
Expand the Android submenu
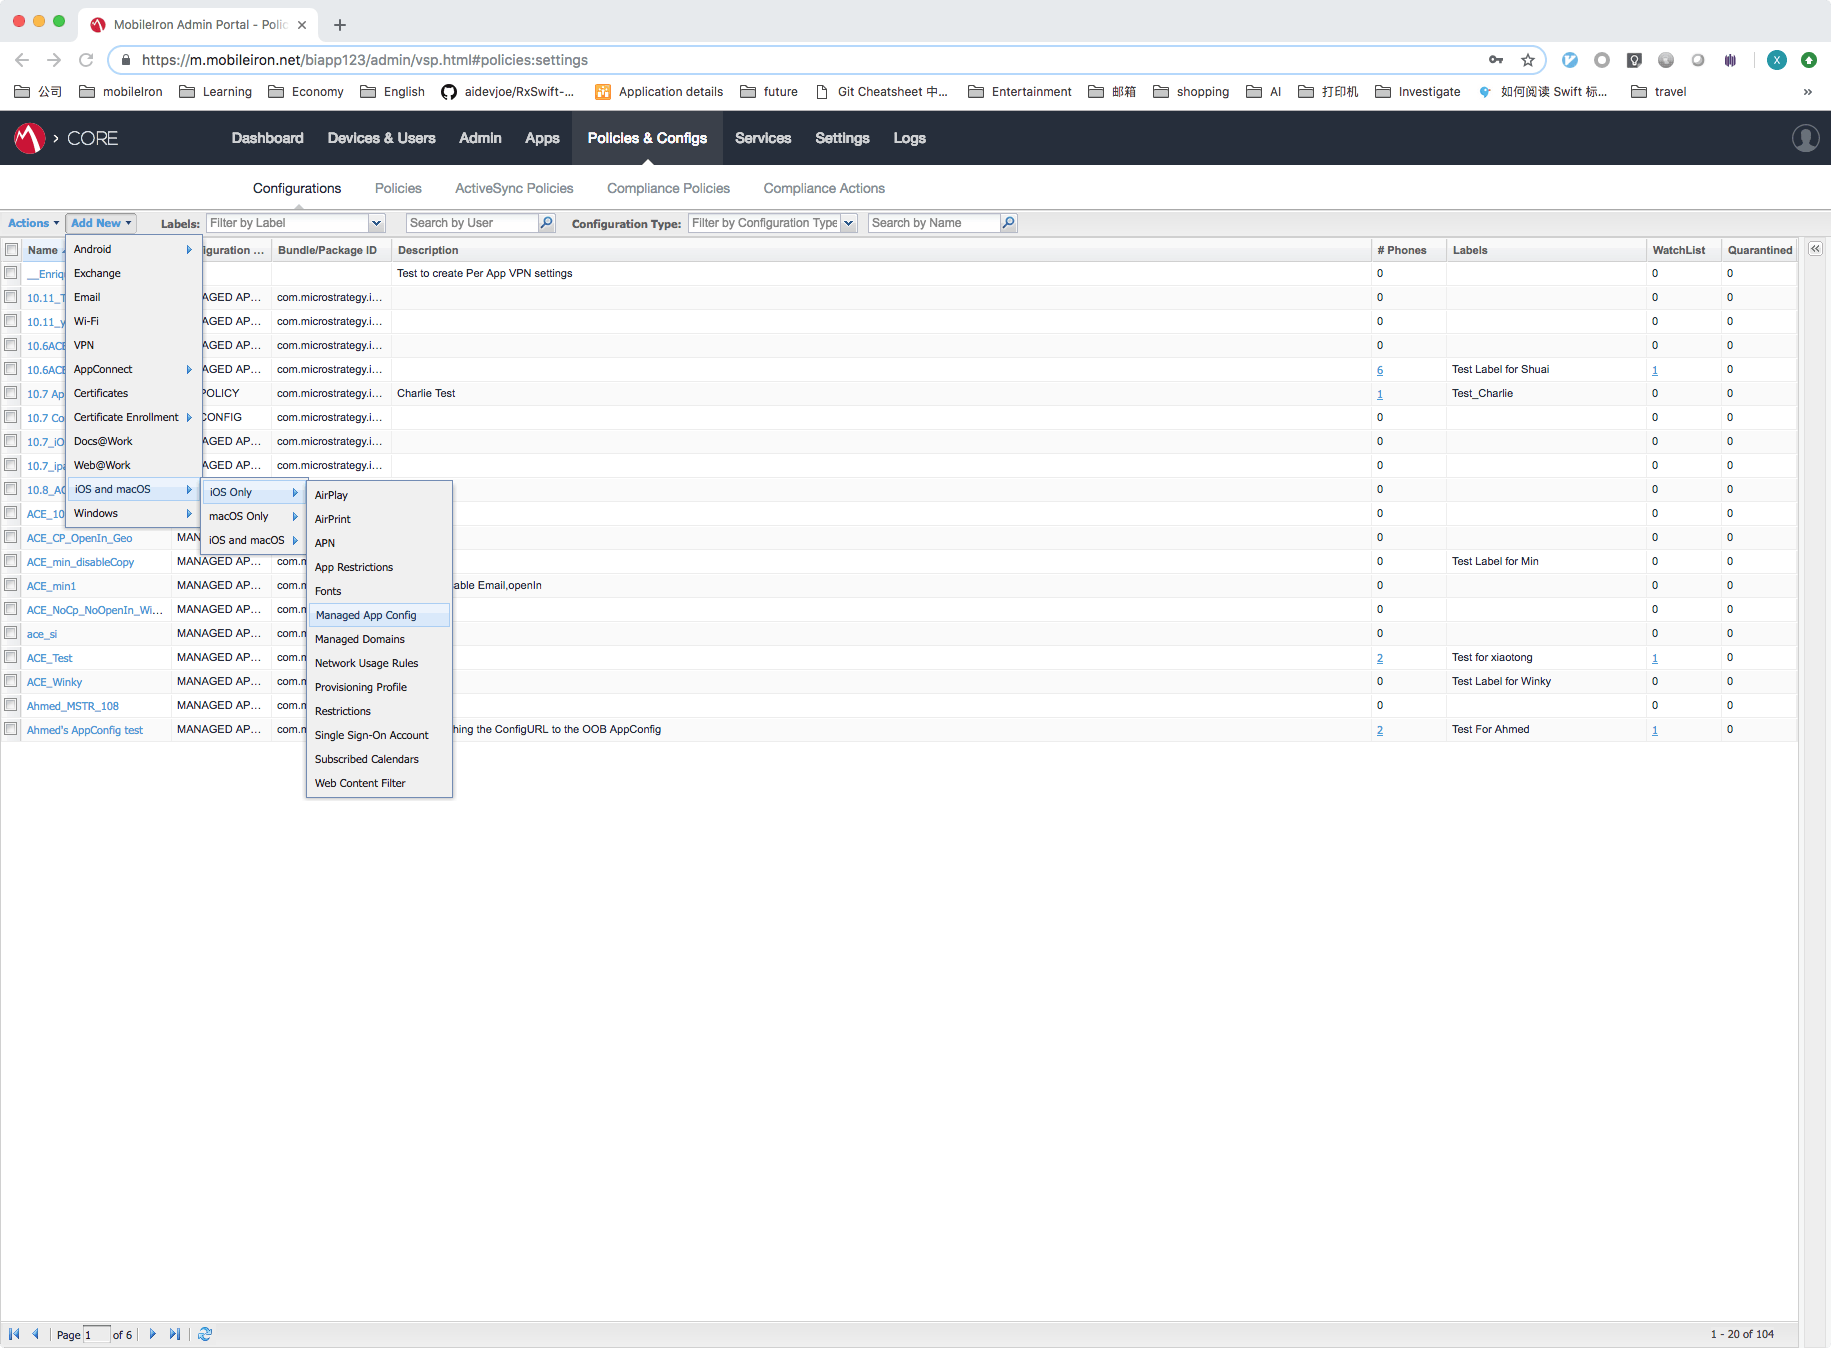(134, 249)
